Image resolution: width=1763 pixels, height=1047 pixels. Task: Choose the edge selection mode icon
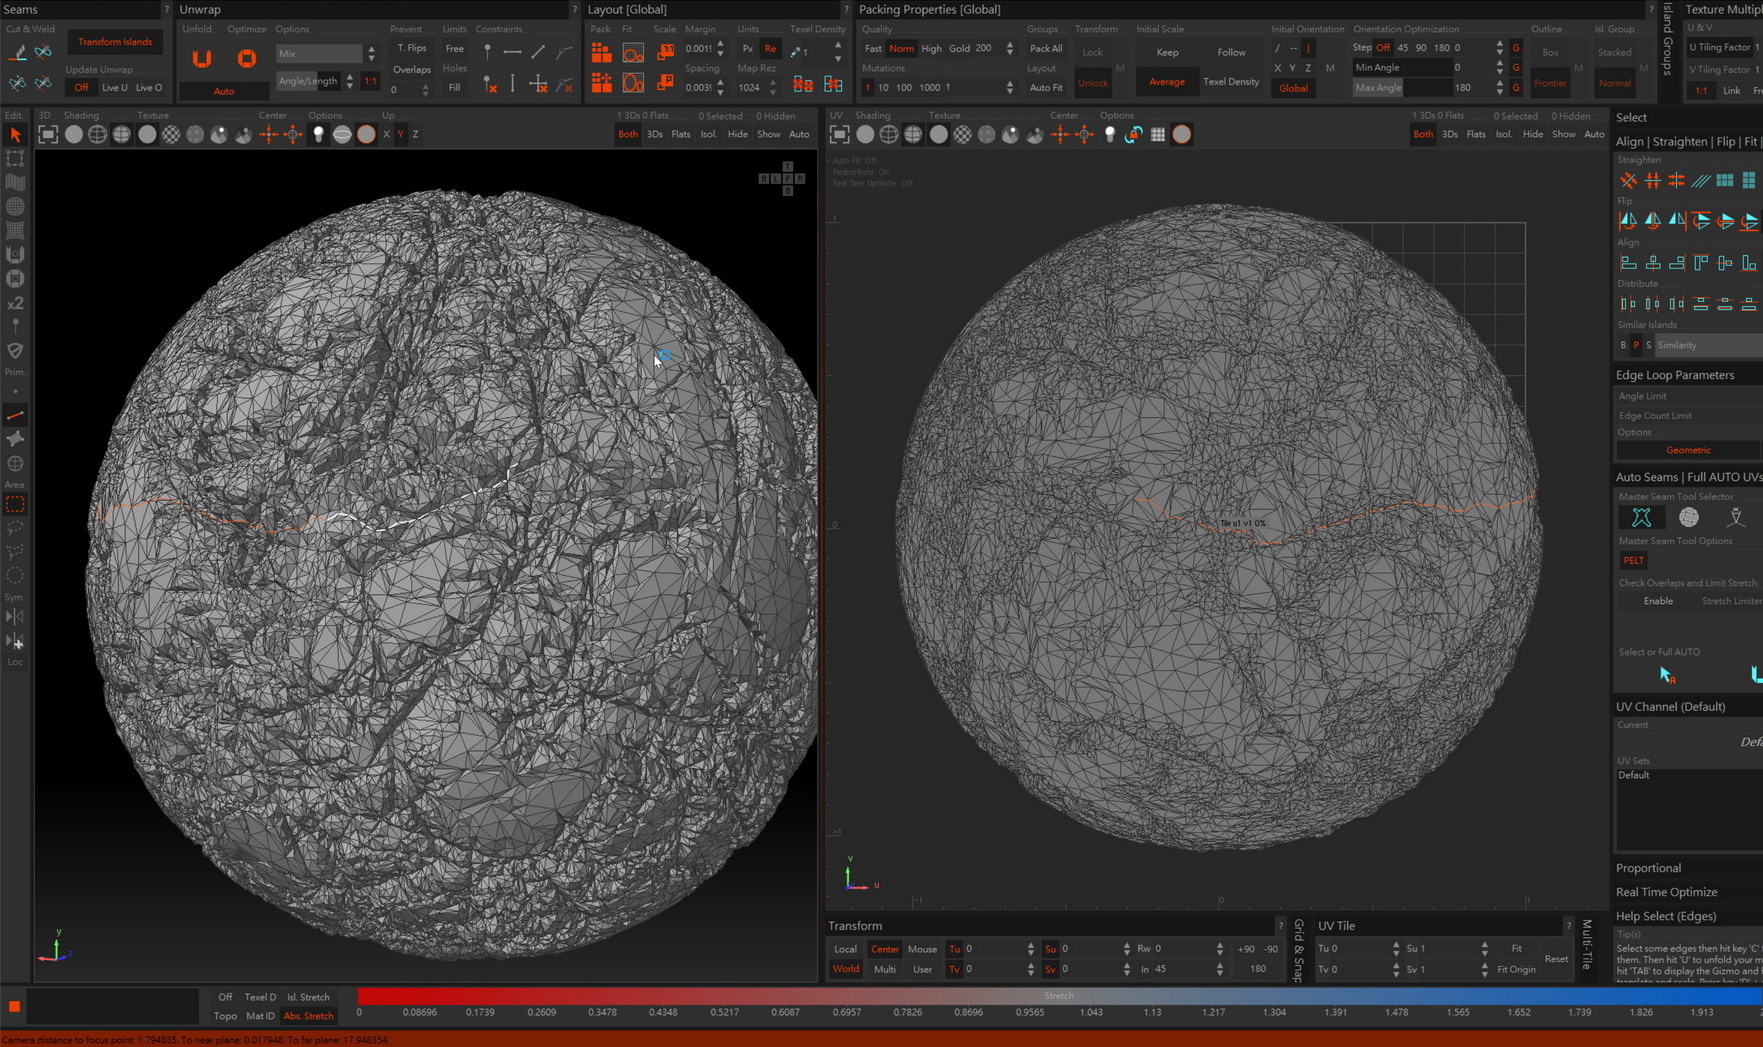tap(15, 415)
